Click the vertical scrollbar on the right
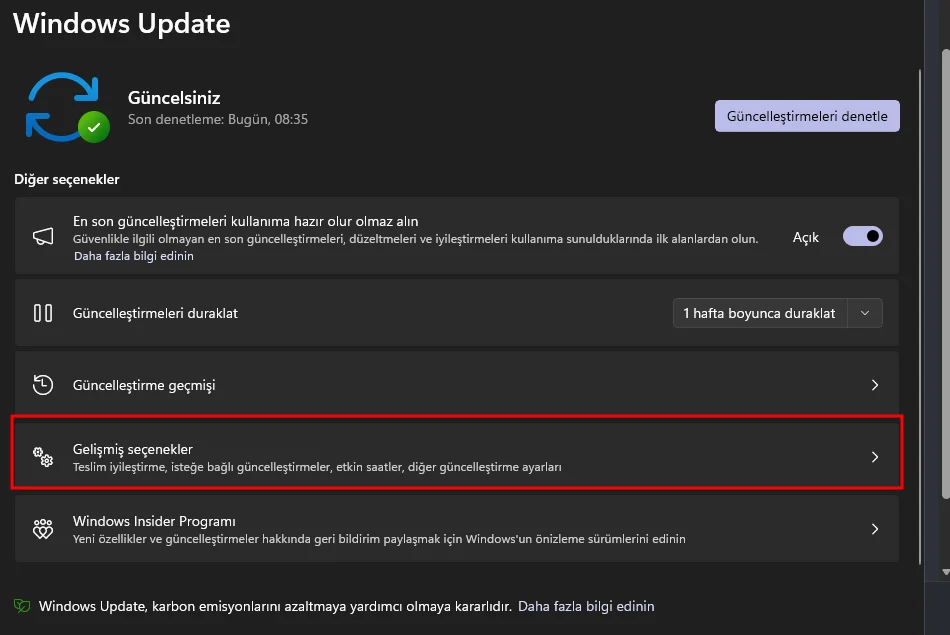The image size is (950, 635). click(945, 300)
